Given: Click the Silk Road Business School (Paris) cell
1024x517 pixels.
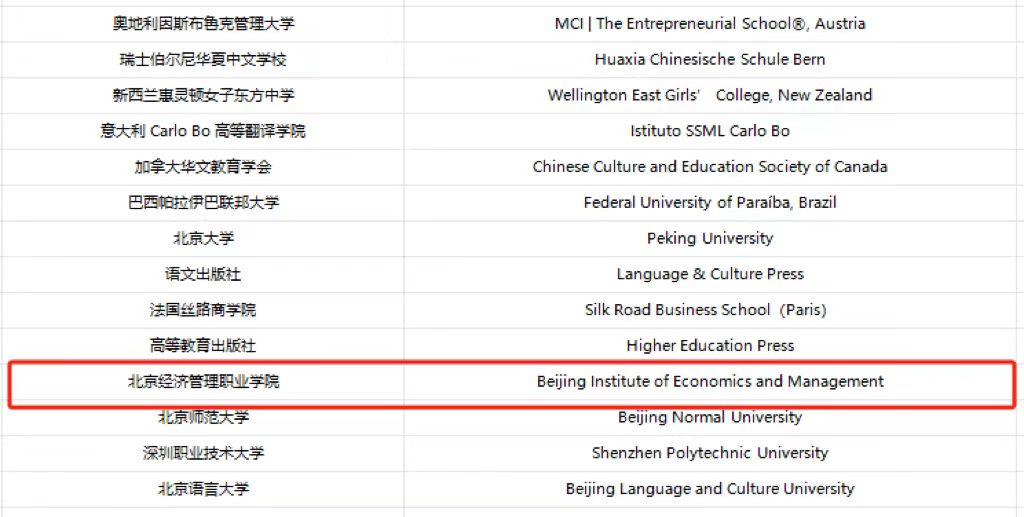Looking at the screenshot, I should (x=710, y=310).
